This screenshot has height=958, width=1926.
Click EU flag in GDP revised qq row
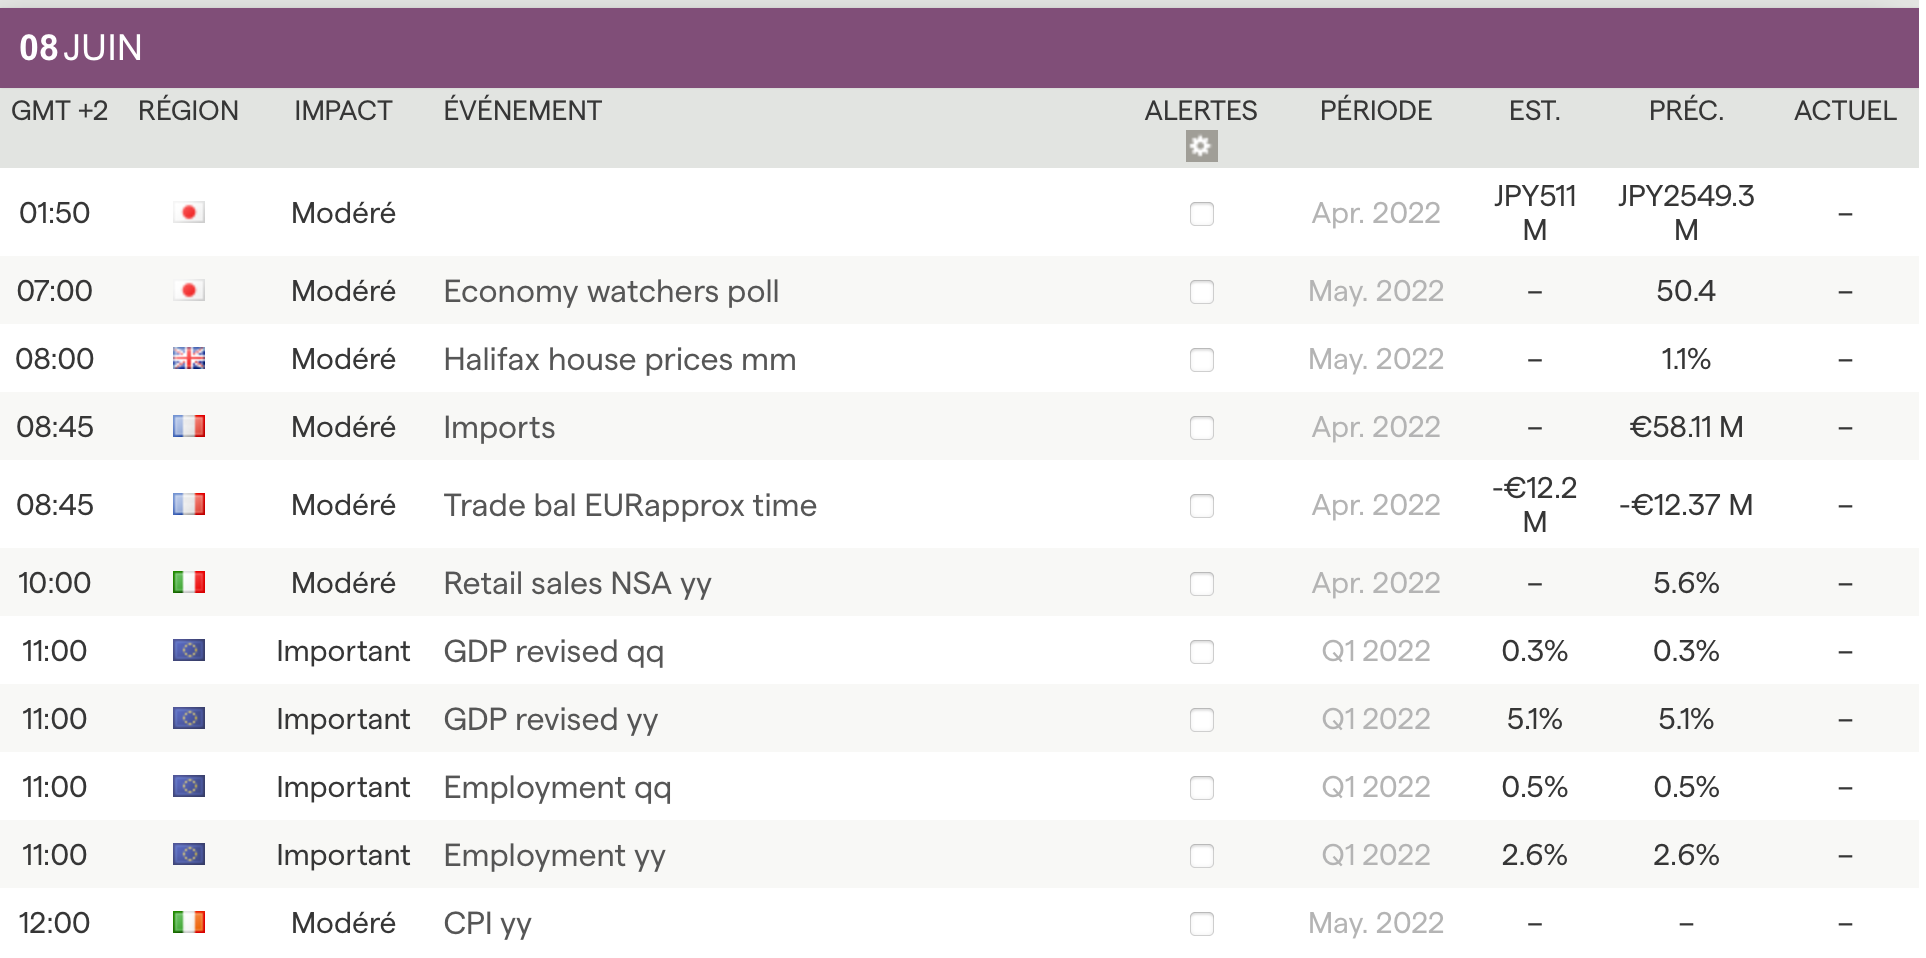(188, 650)
